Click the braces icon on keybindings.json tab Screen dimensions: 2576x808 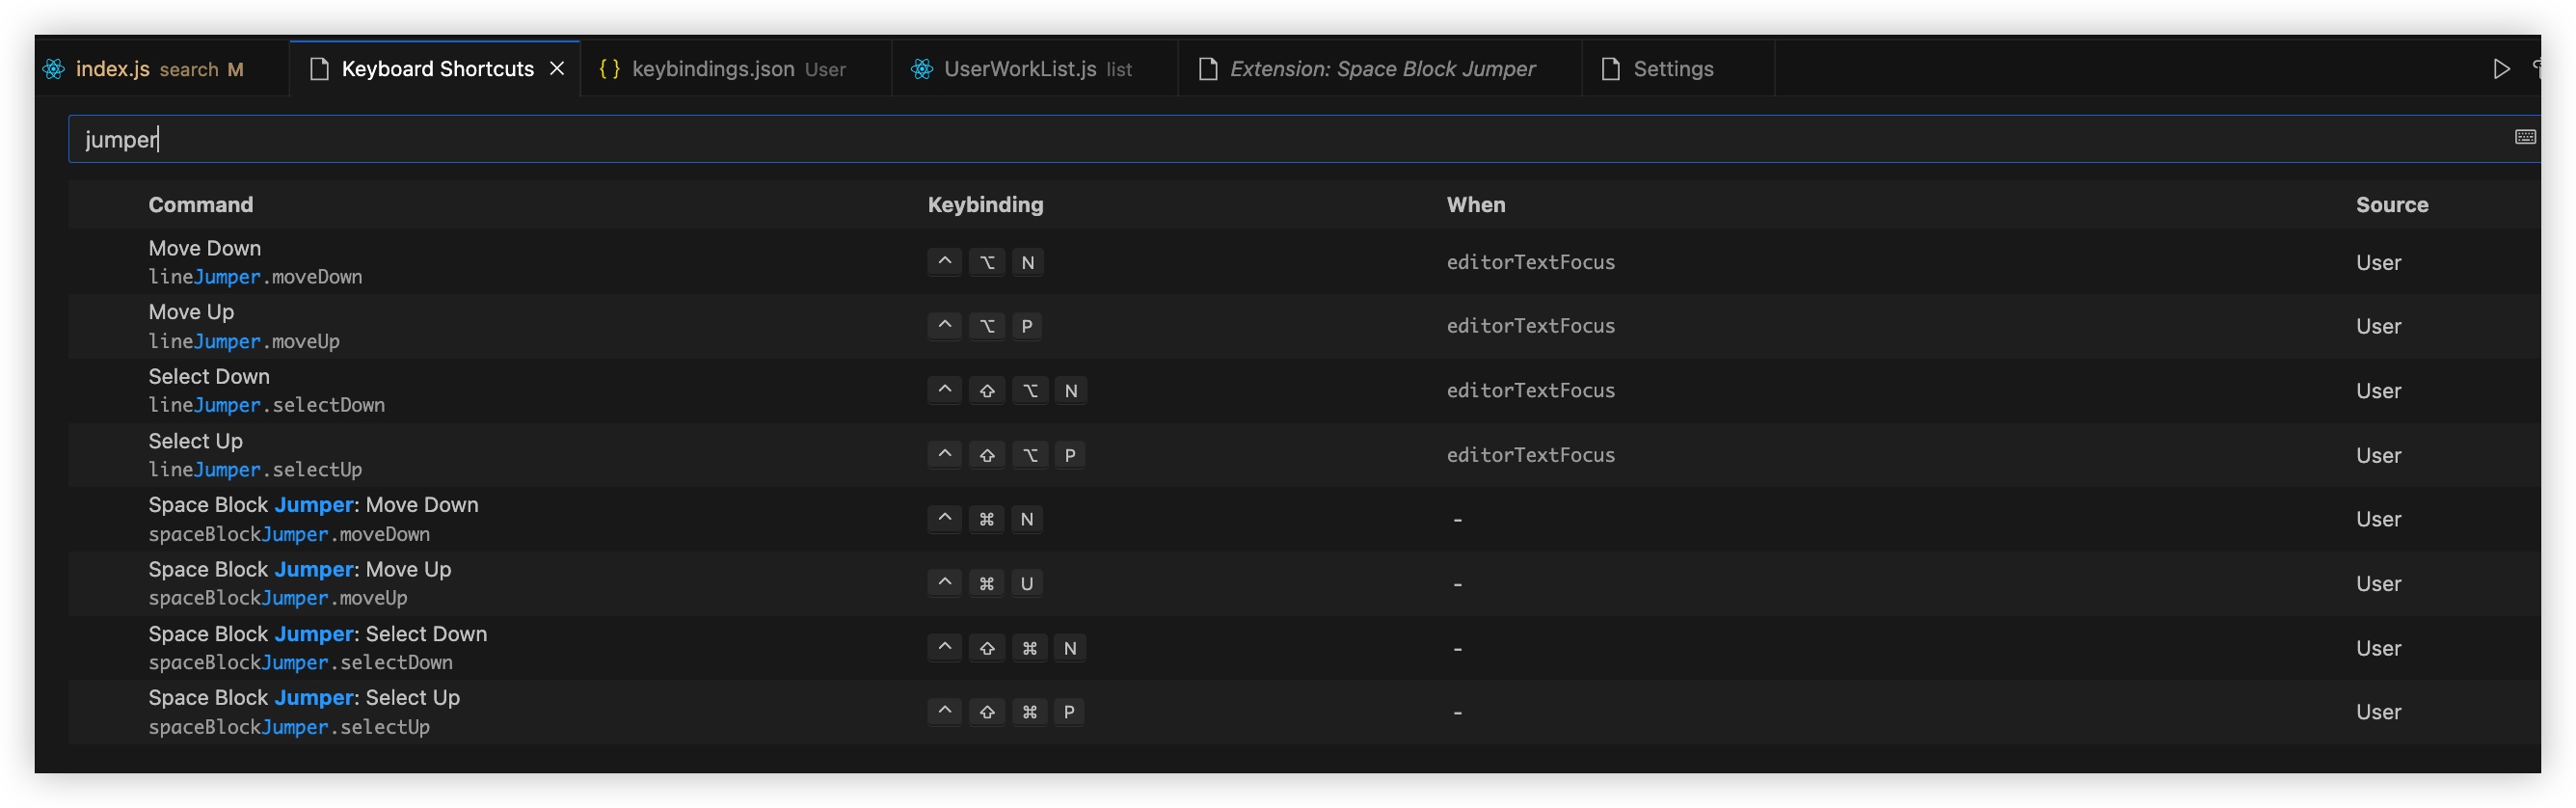609,69
